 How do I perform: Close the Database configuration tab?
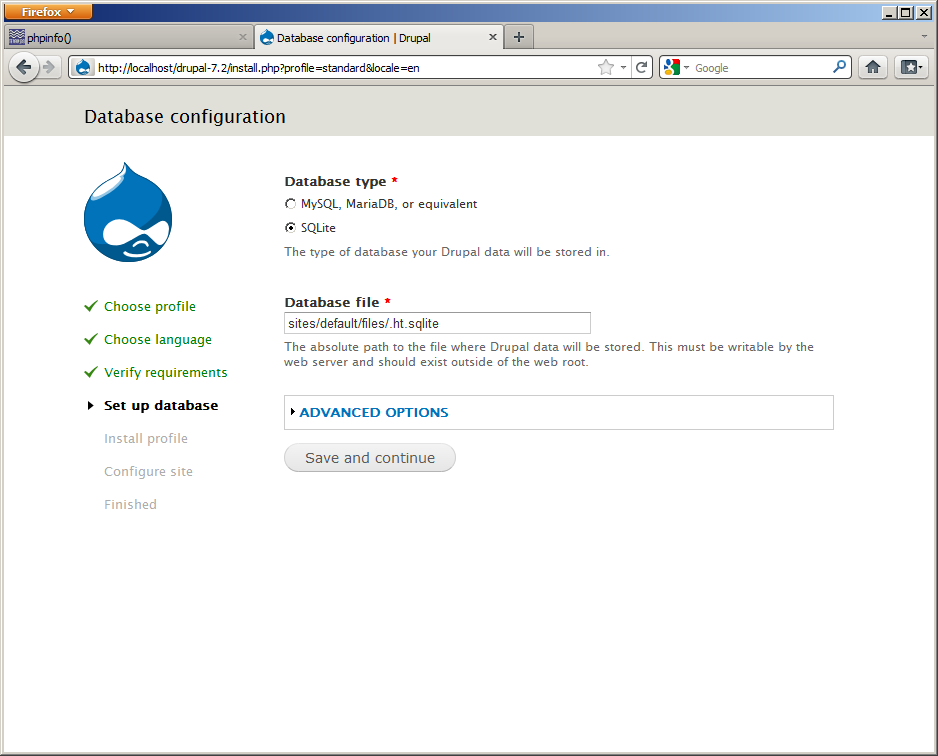coord(492,37)
